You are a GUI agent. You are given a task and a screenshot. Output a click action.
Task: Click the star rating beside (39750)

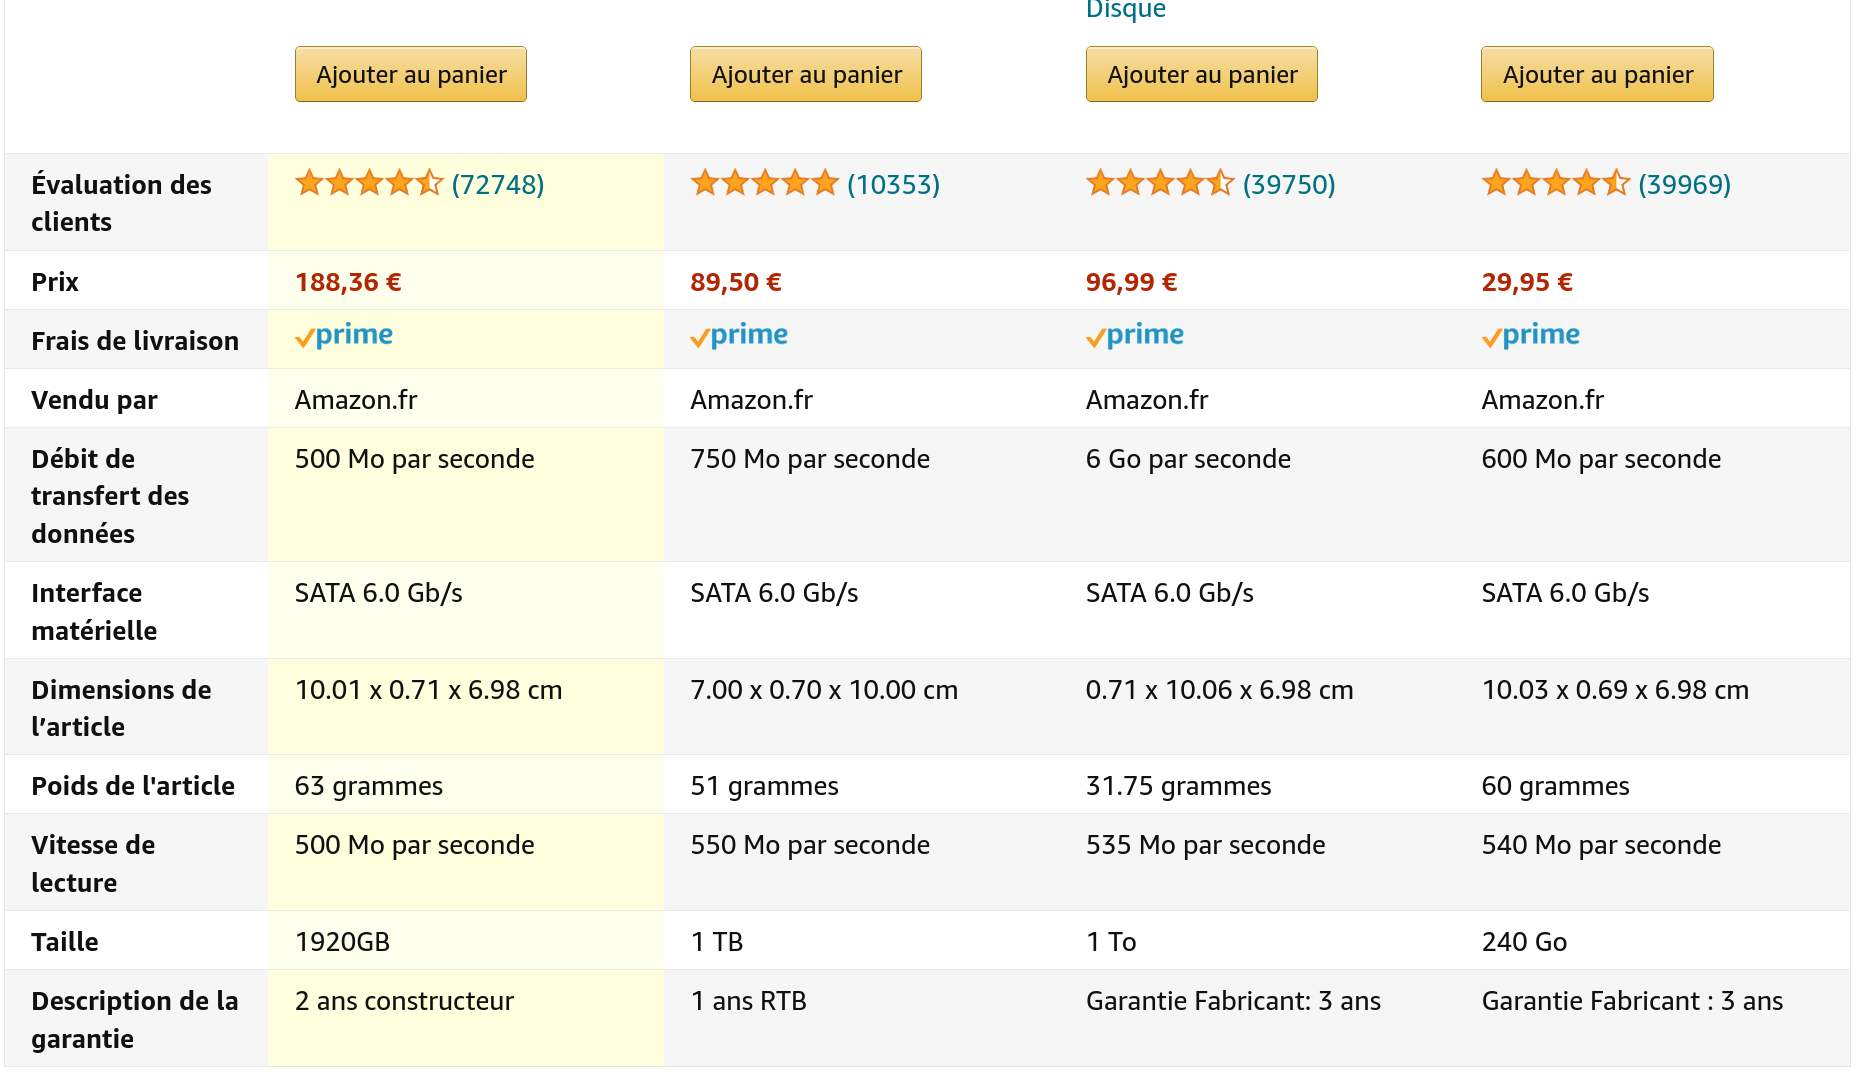click(x=1159, y=184)
